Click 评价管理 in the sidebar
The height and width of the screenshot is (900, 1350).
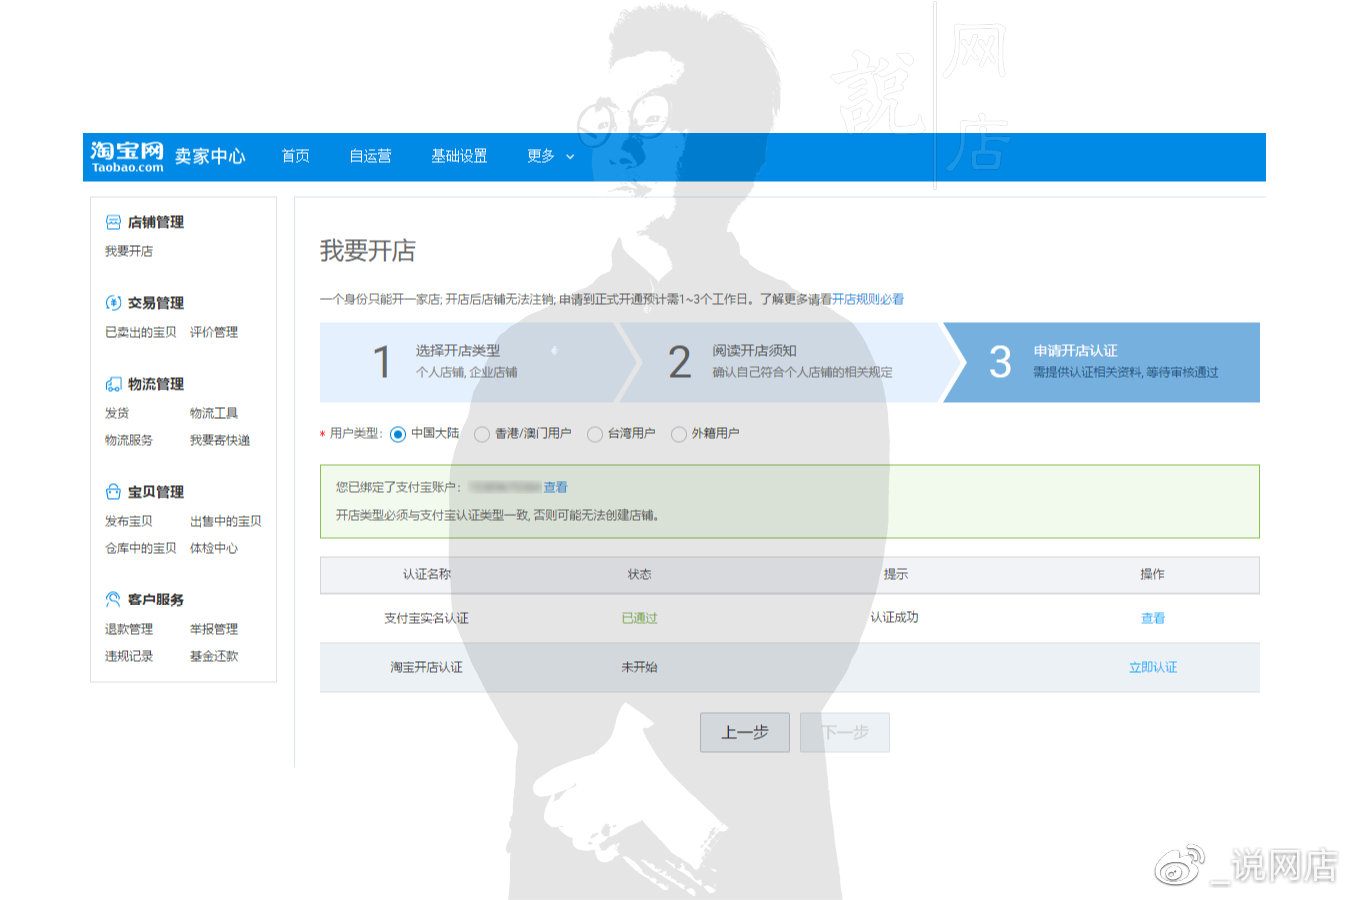coord(215,332)
